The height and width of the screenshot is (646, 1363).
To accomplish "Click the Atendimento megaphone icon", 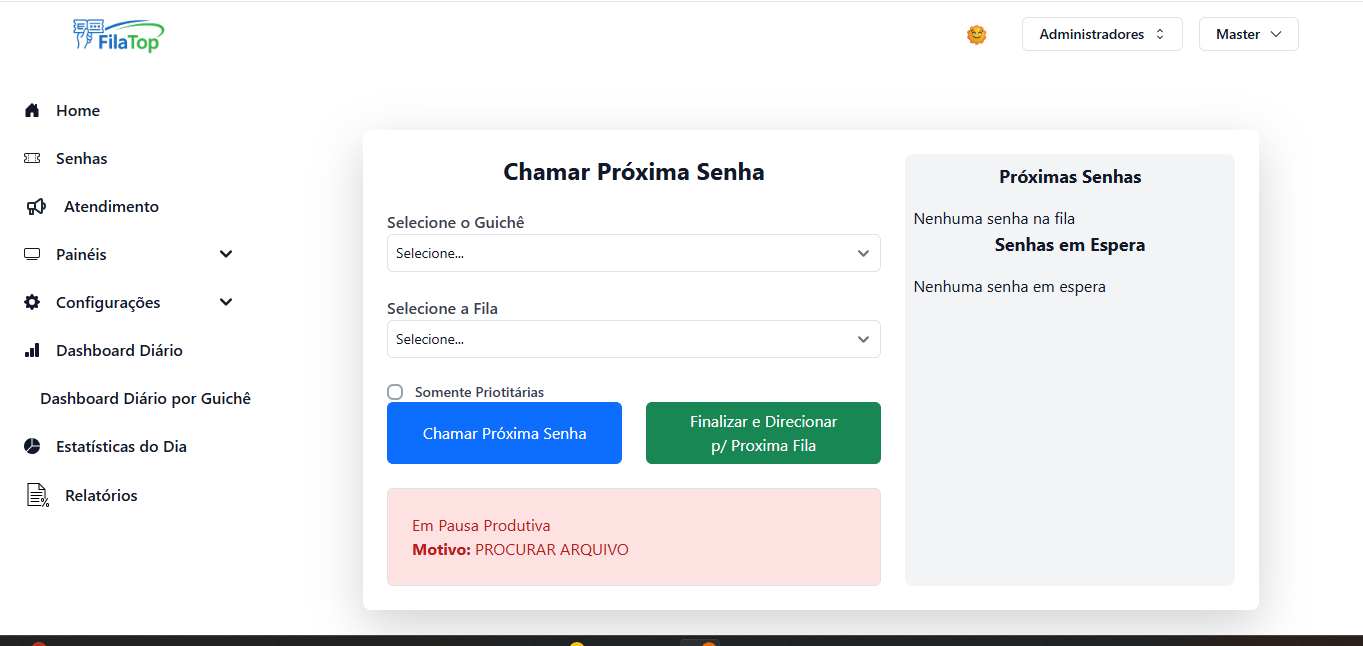I will pyautogui.click(x=36, y=207).
